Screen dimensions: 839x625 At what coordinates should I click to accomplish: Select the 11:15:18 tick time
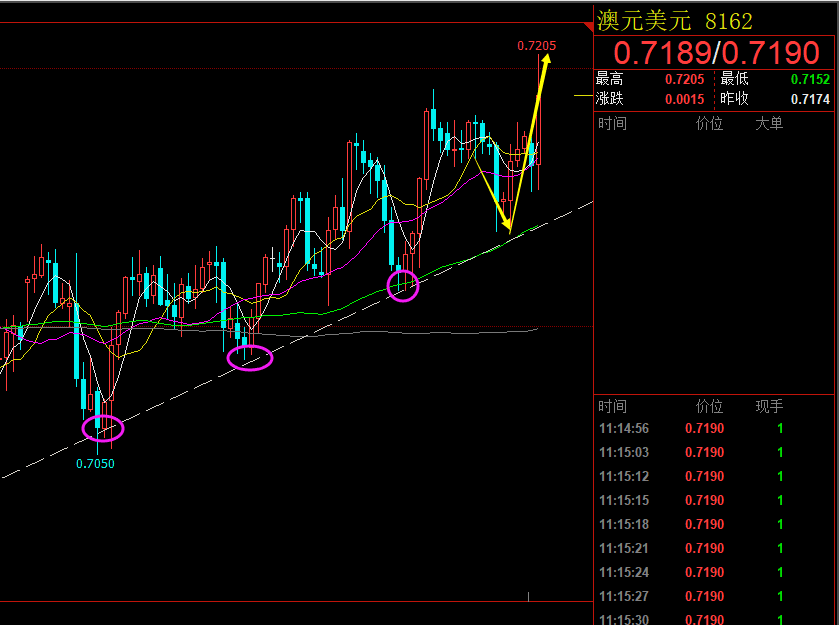click(624, 524)
